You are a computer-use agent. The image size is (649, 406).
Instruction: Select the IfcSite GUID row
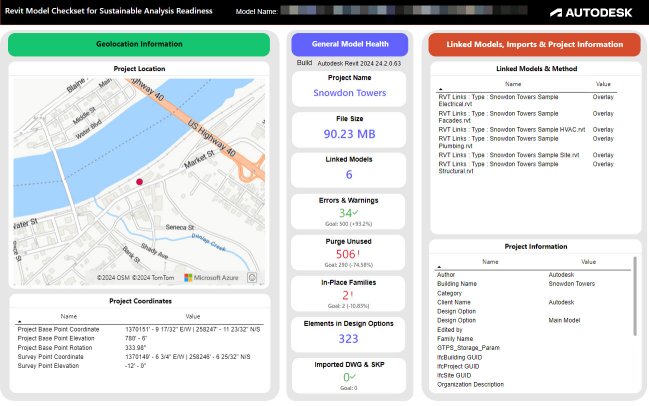pos(533,375)
